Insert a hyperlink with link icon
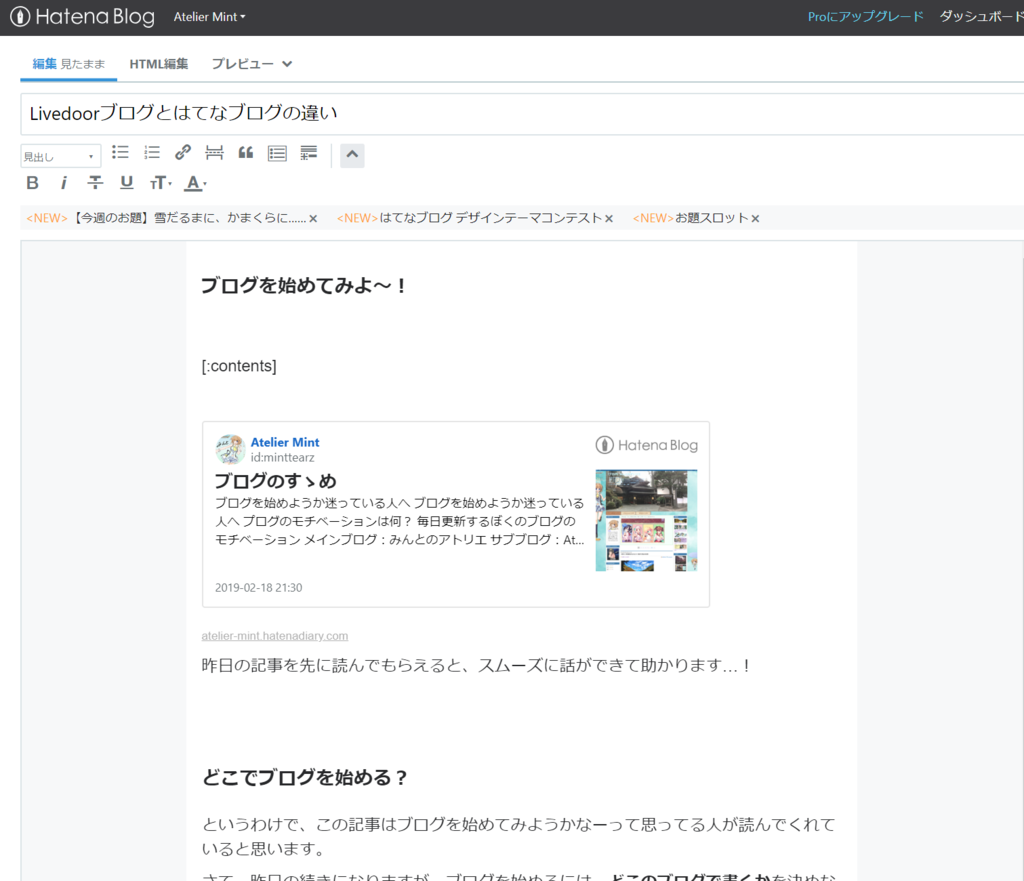The width and height of the screenshot is (1024, 881). pos(183,153)
